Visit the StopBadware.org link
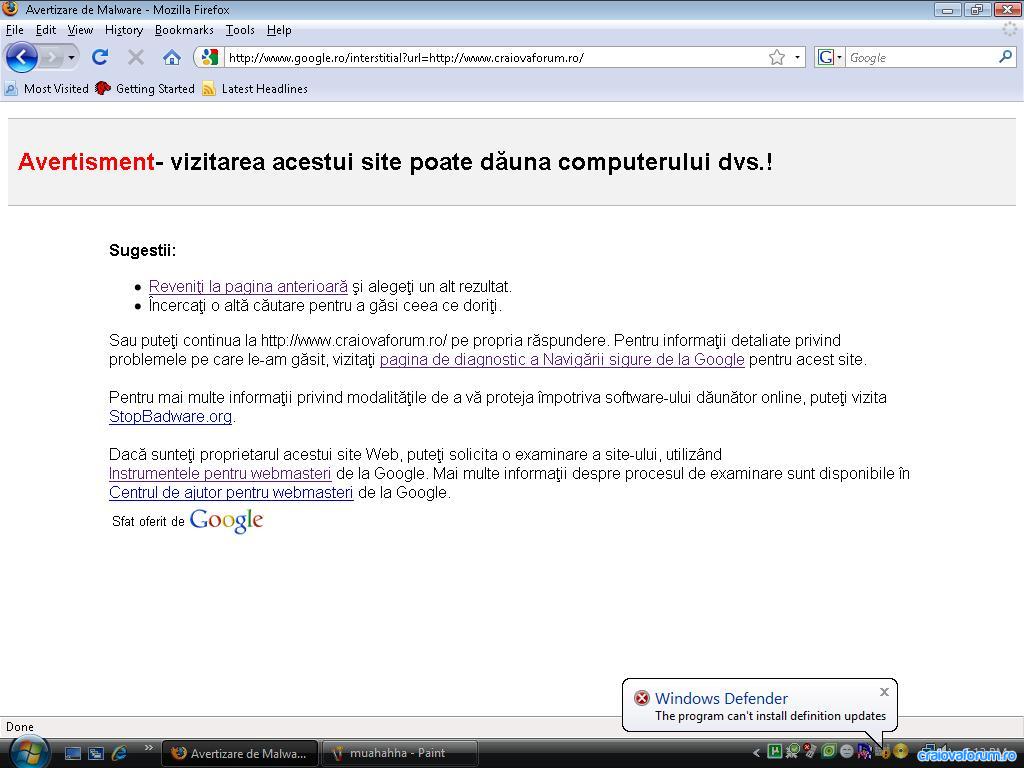 pos(170,417)
